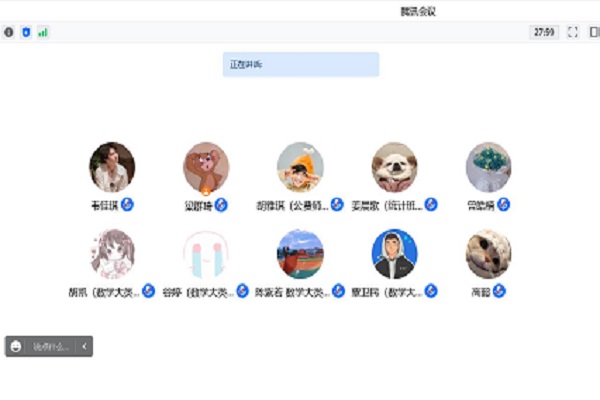Click the emoji smiley in the chat bar

click(16, 346)
